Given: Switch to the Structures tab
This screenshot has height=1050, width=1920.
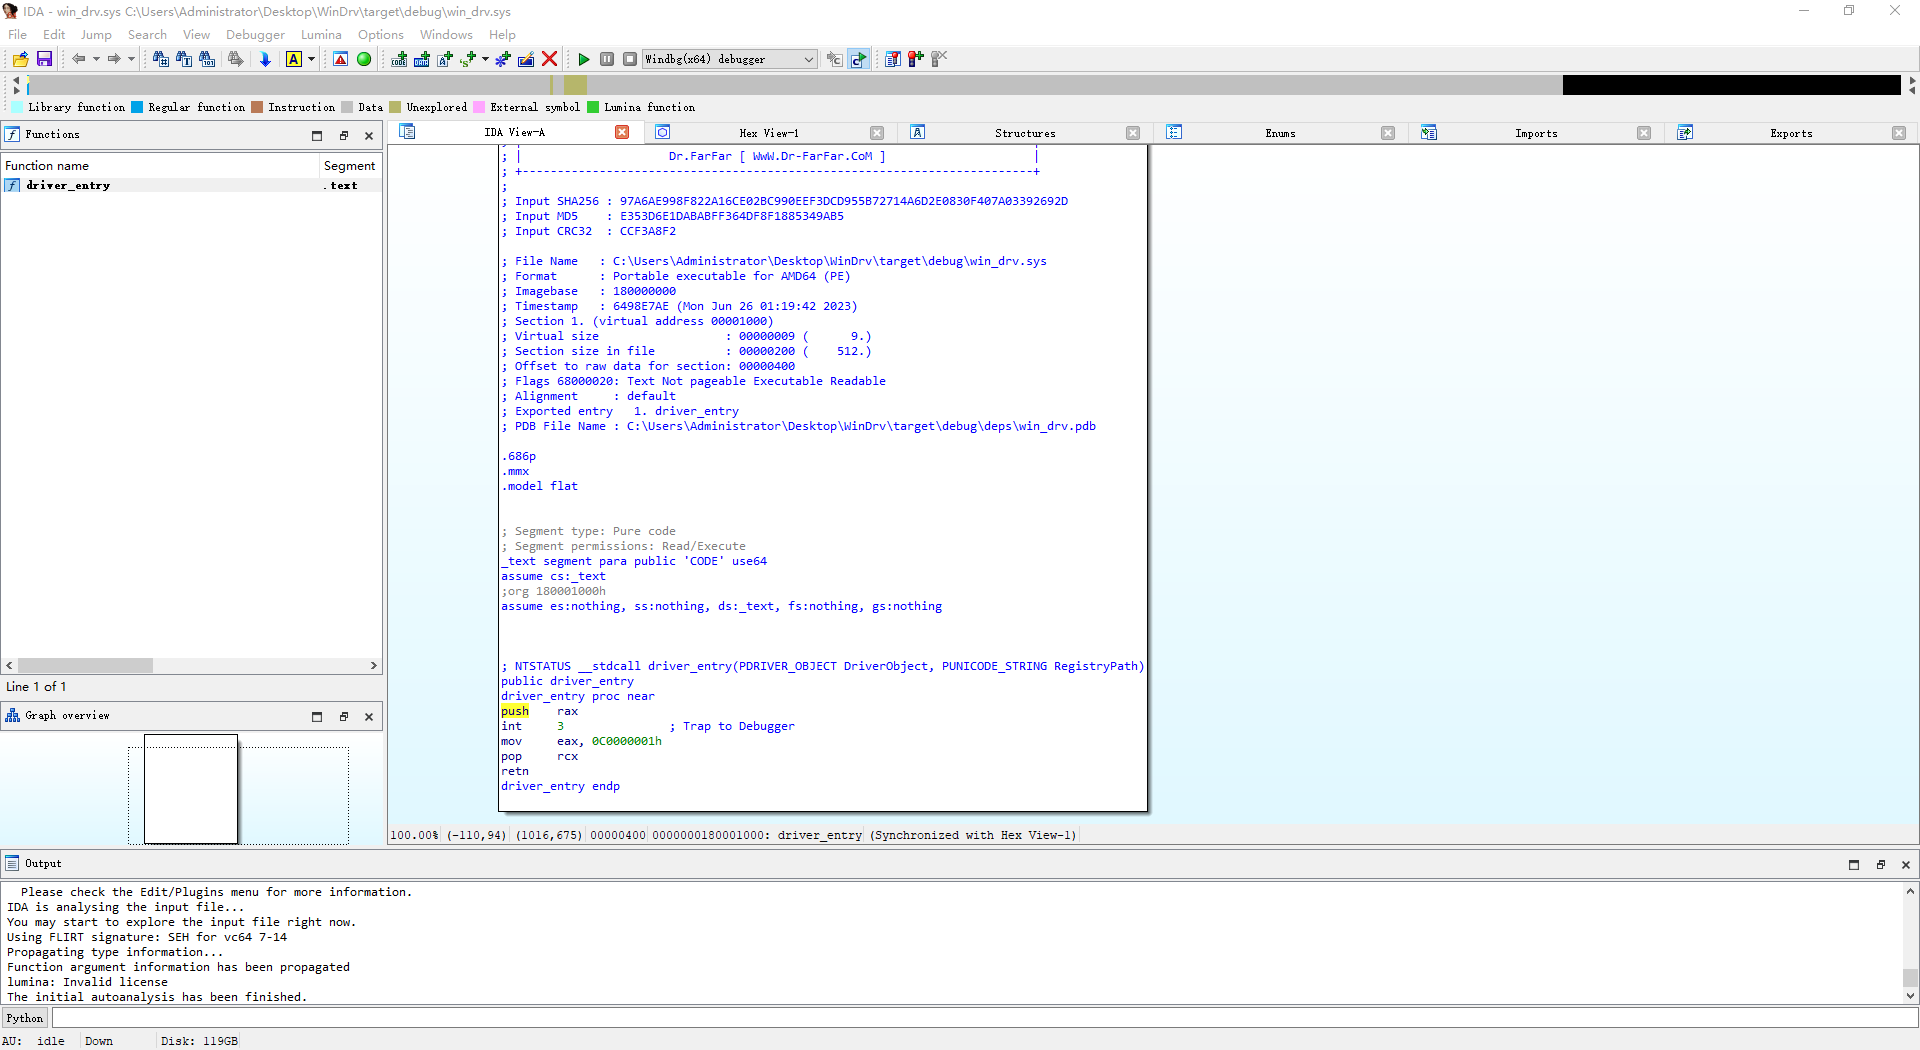Looking at the screenshot, I should pos(1025,133).
